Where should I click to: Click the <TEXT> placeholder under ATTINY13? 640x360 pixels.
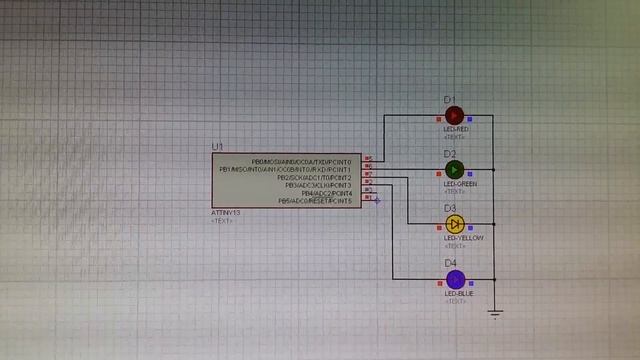click(222, 221)
